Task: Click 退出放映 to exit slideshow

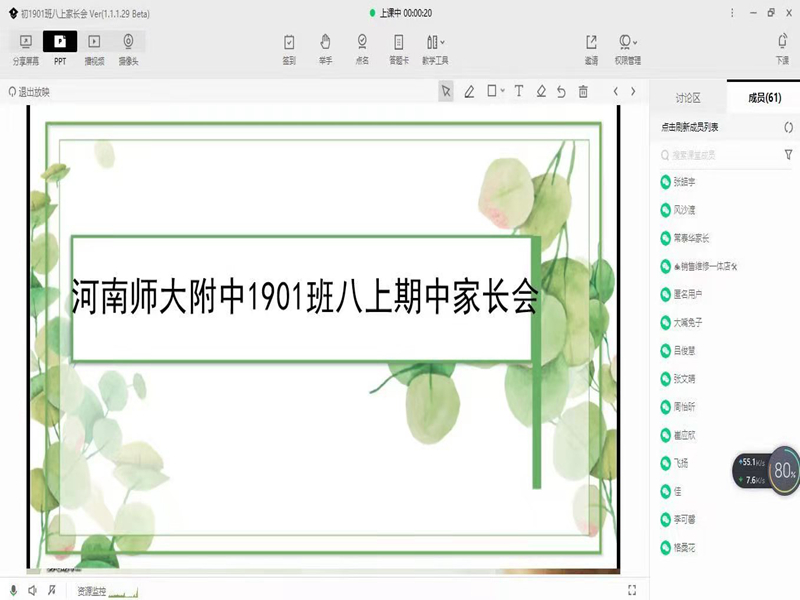Action: (29, 92)
